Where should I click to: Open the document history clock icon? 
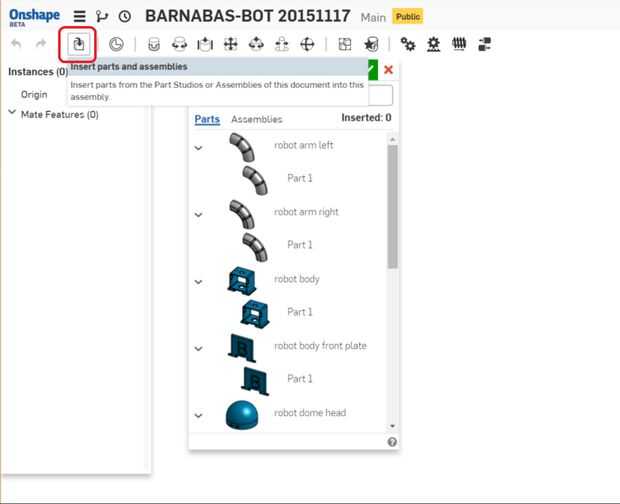[125, 16]
